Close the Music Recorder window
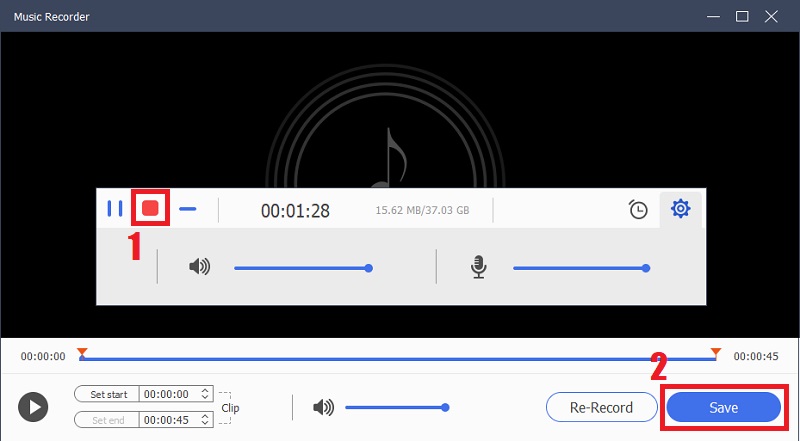The height and width of the screenshot is (441, 800). 771,16
